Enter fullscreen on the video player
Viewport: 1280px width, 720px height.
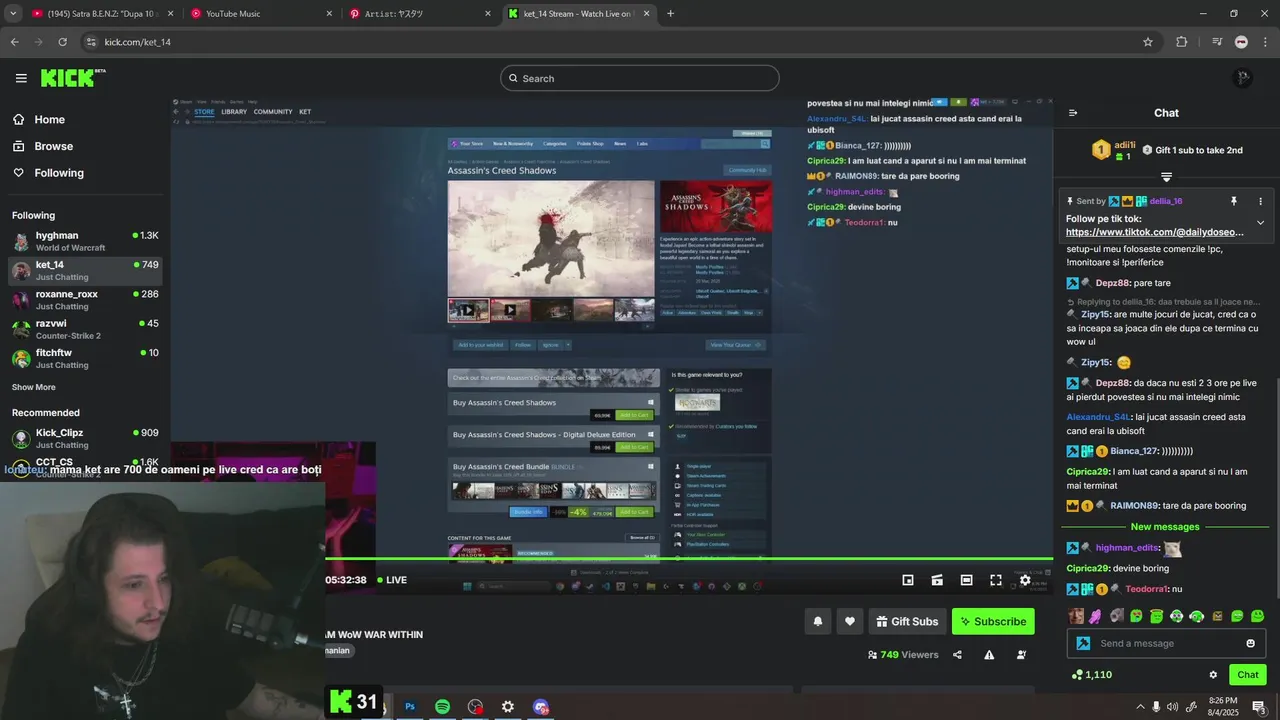[996, 580]
